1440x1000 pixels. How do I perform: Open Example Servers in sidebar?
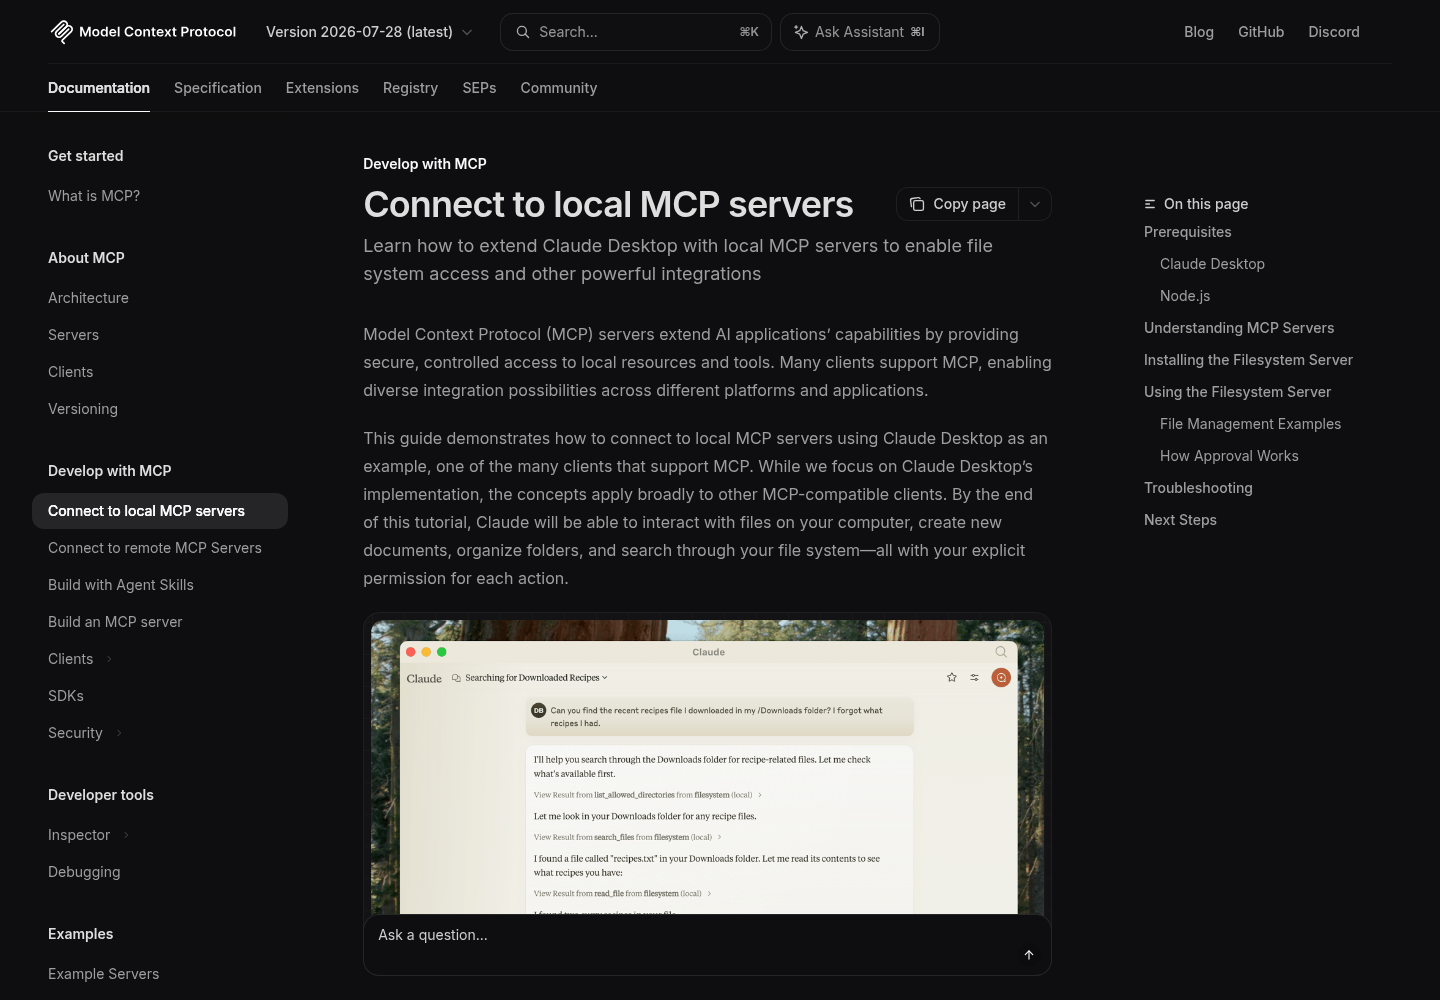click(104, 974)
